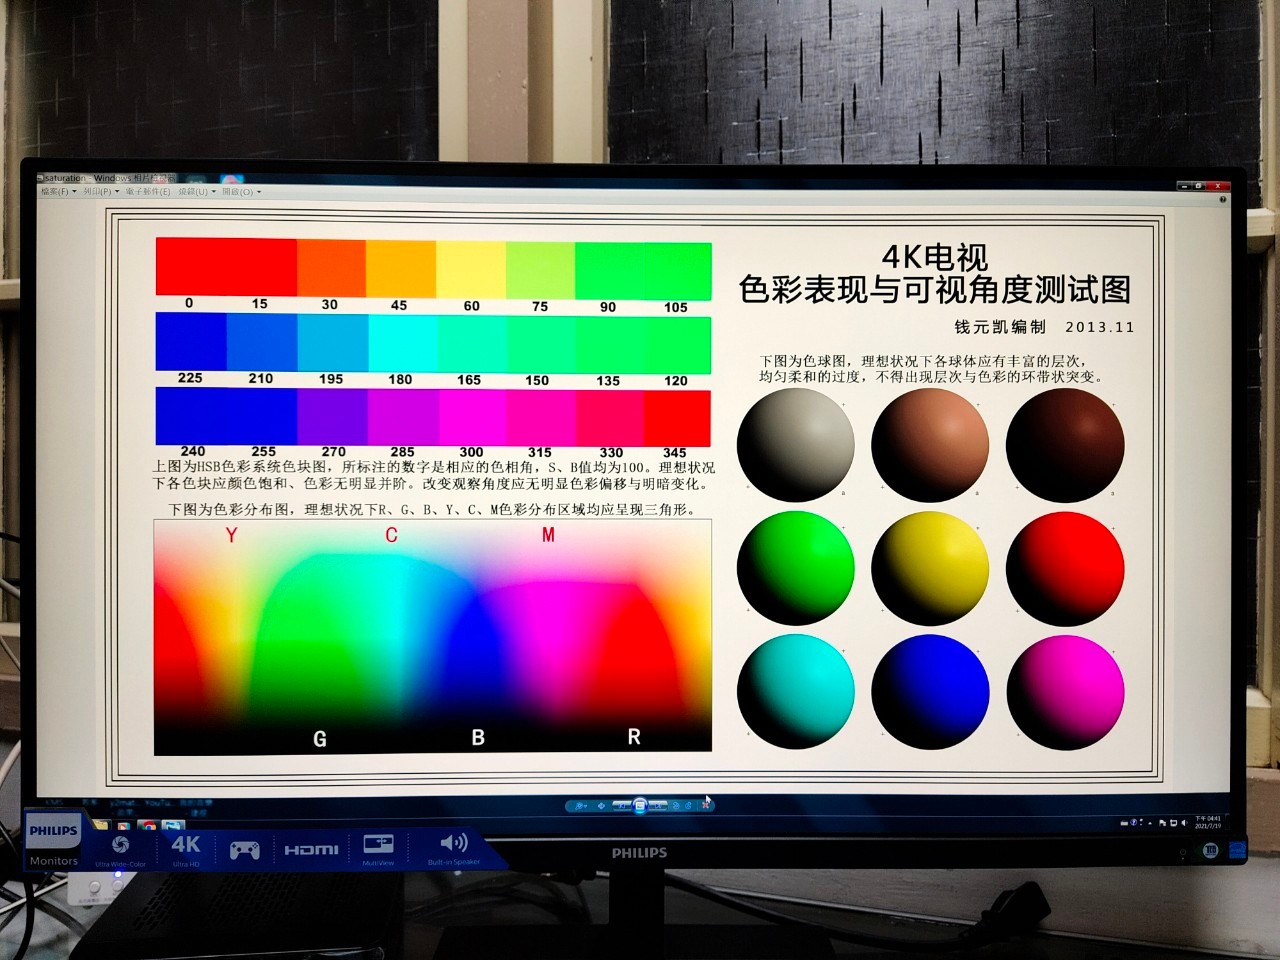The width and height of the screenshot is (1280, 960).
Task: Click the displayed 4K color test image
Action: [637, 496]
